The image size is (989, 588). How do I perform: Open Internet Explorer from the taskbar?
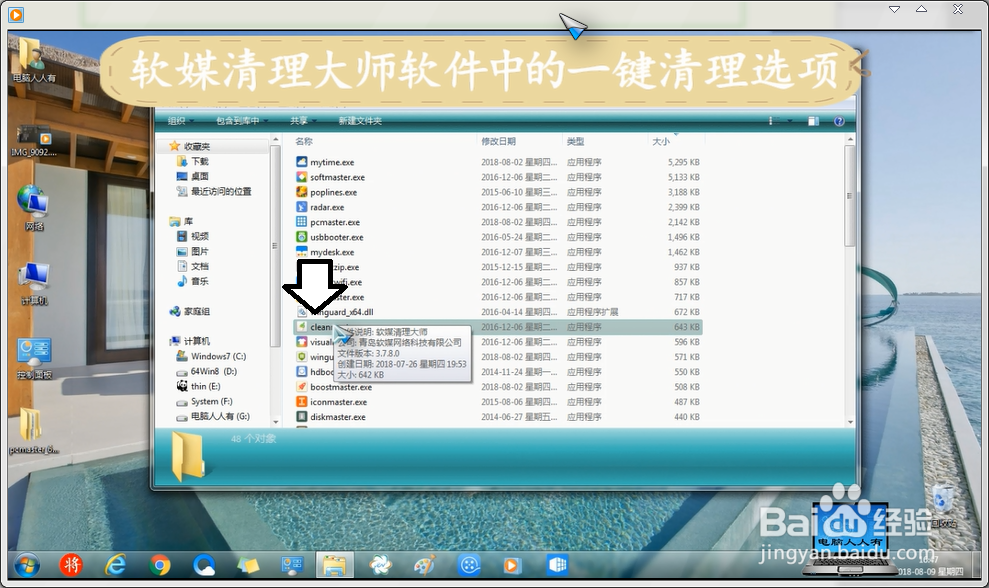[x=115, y=565]
